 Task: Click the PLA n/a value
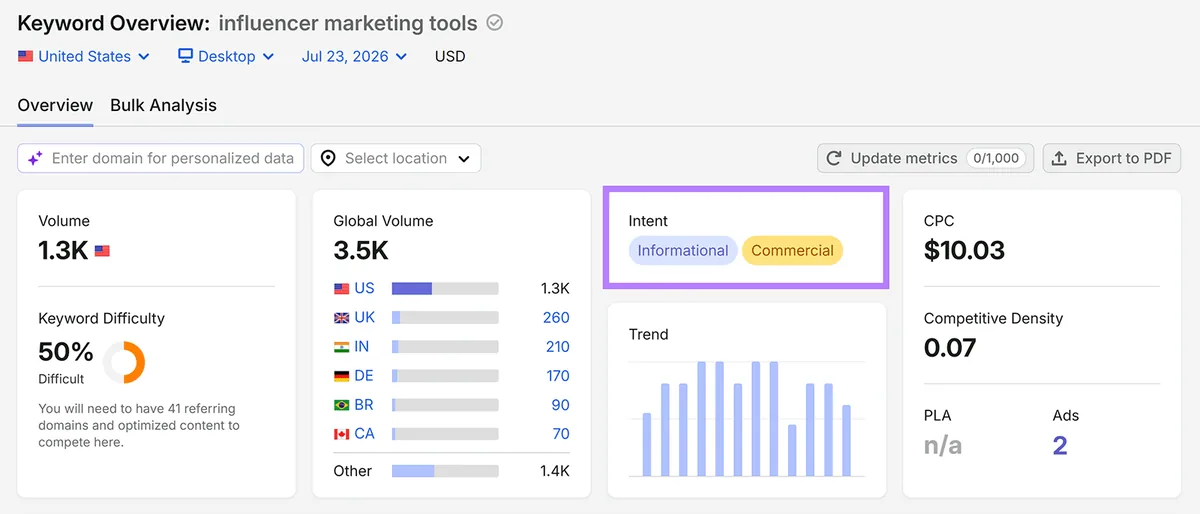(x=943, y=445)
